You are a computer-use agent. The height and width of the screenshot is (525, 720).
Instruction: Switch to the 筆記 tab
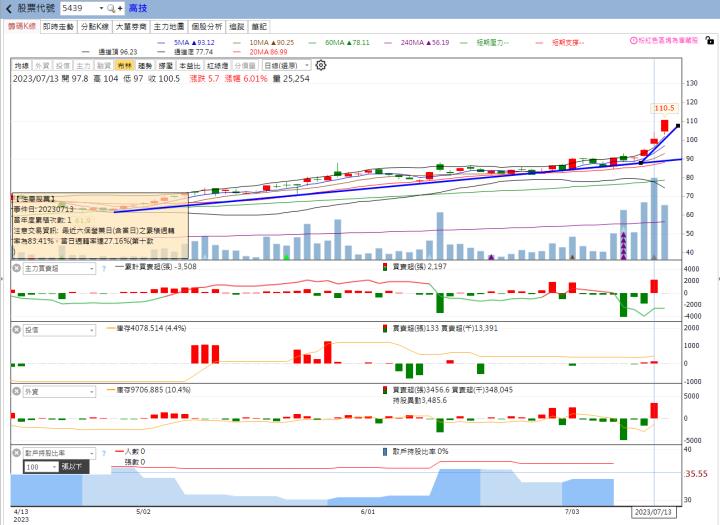point(259,27)
